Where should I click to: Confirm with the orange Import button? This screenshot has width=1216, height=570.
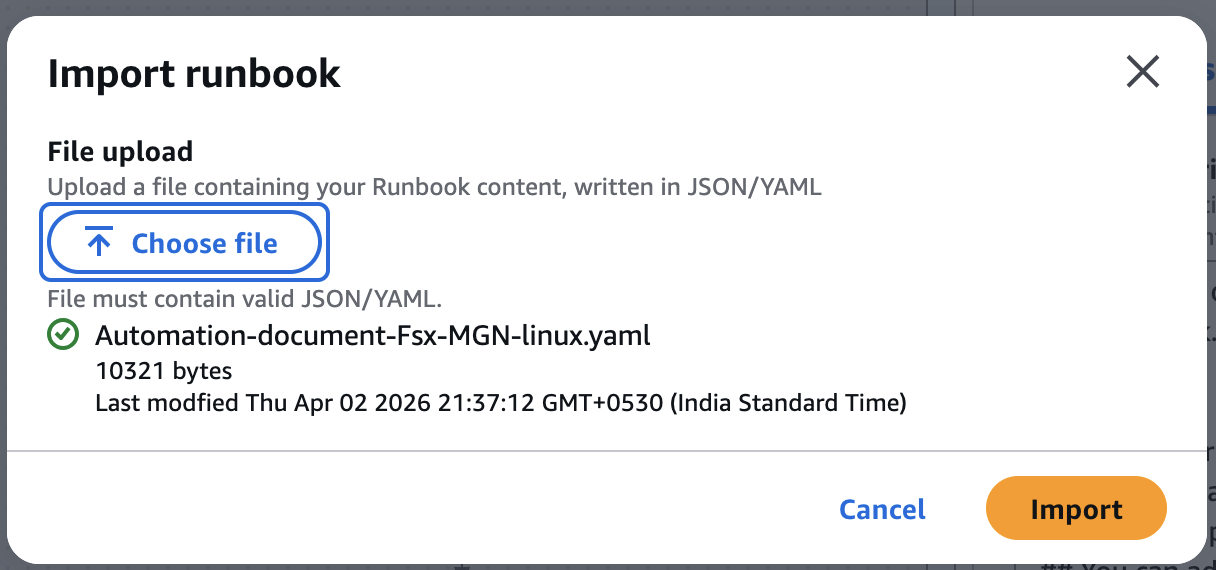tap(1076, 509)
